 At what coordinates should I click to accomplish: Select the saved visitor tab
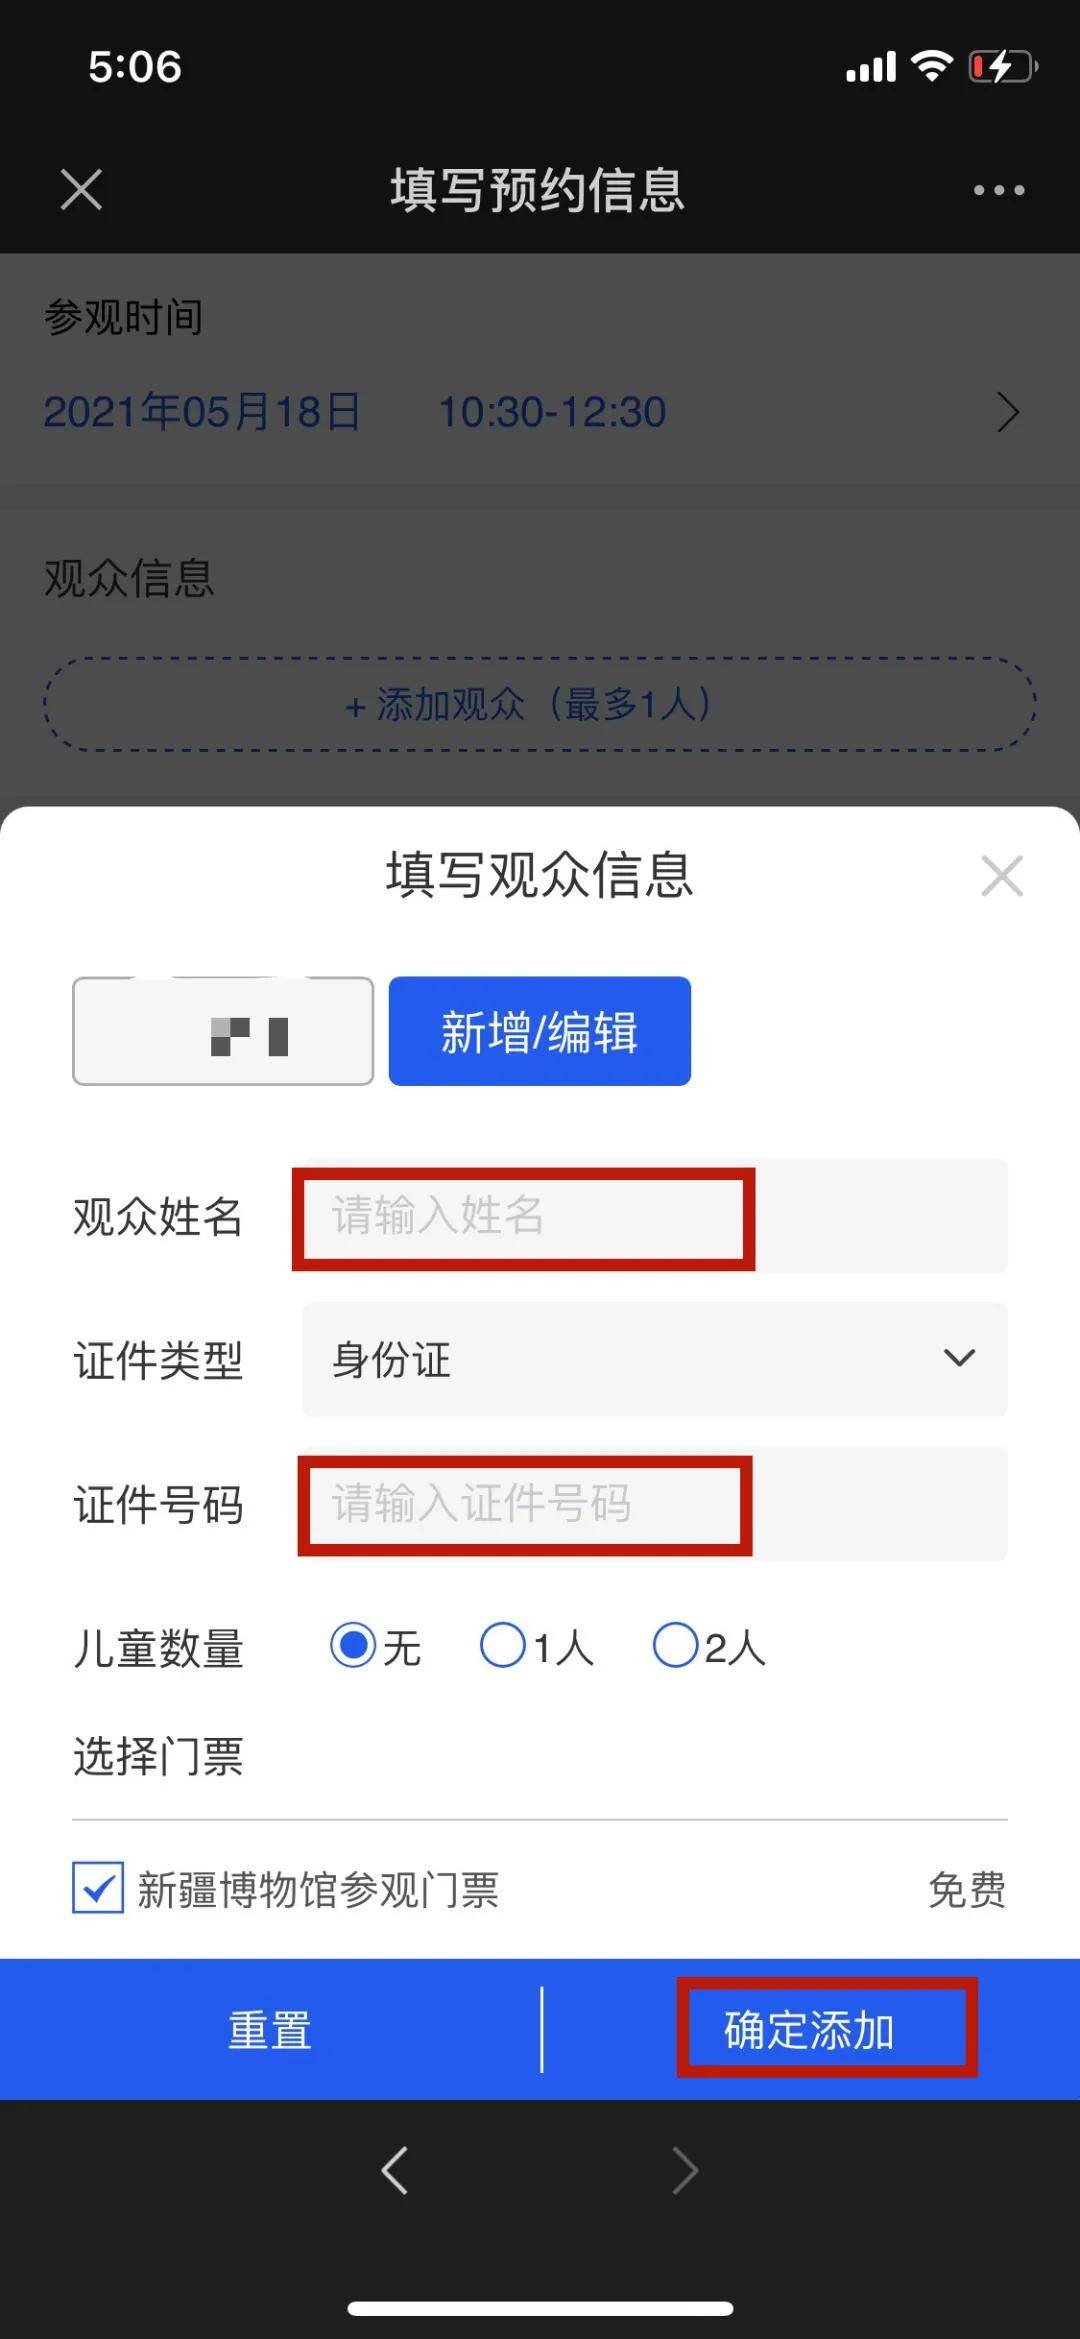(x=223, y=1031)
